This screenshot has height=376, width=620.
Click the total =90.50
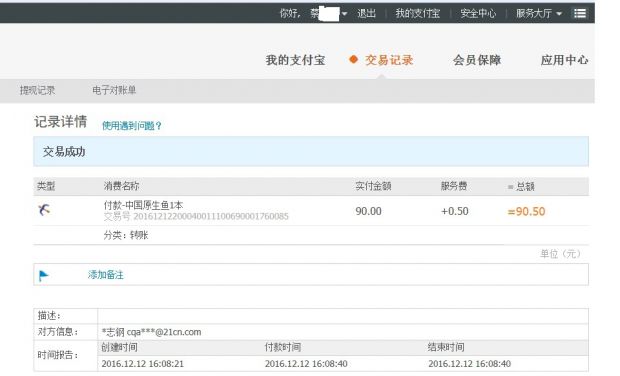pyautogui.click(x=526, y=212)
